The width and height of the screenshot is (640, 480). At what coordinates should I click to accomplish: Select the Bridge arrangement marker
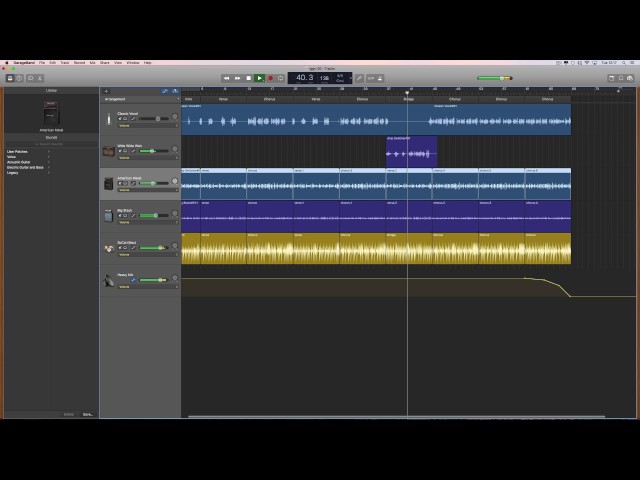(409, 99)
